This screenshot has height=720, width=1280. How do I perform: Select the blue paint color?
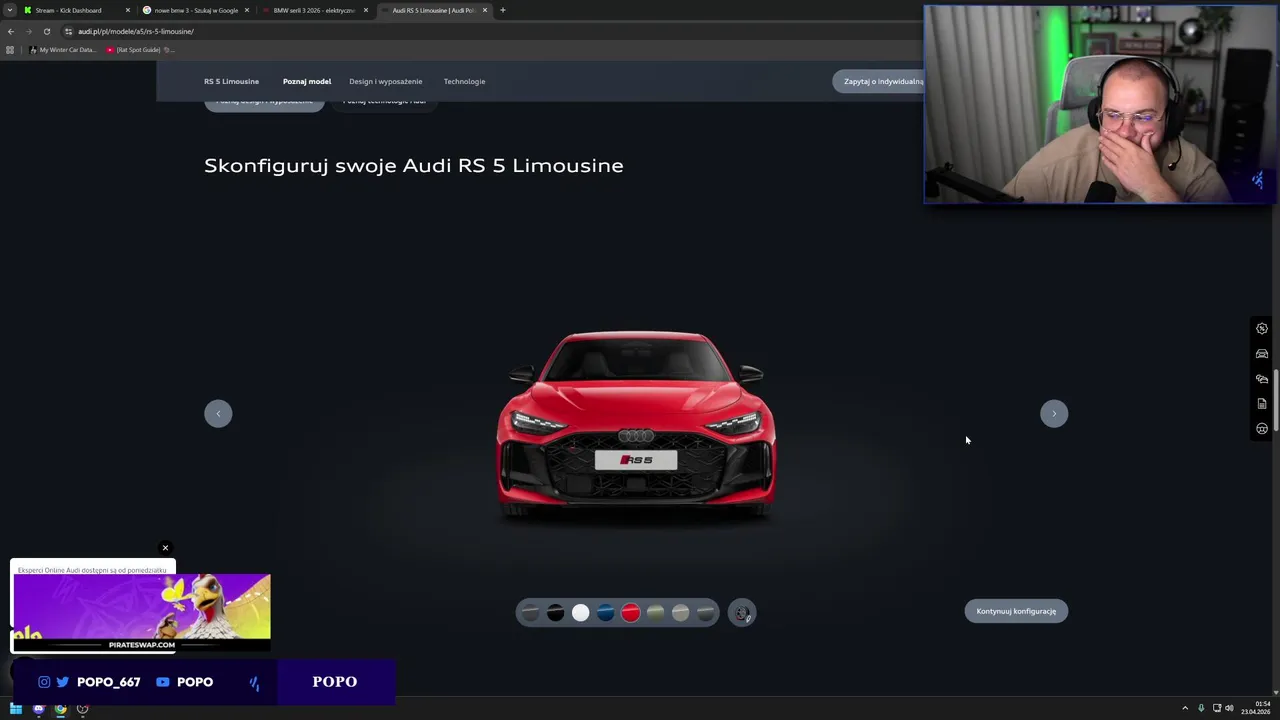click(x=605, y=613)
